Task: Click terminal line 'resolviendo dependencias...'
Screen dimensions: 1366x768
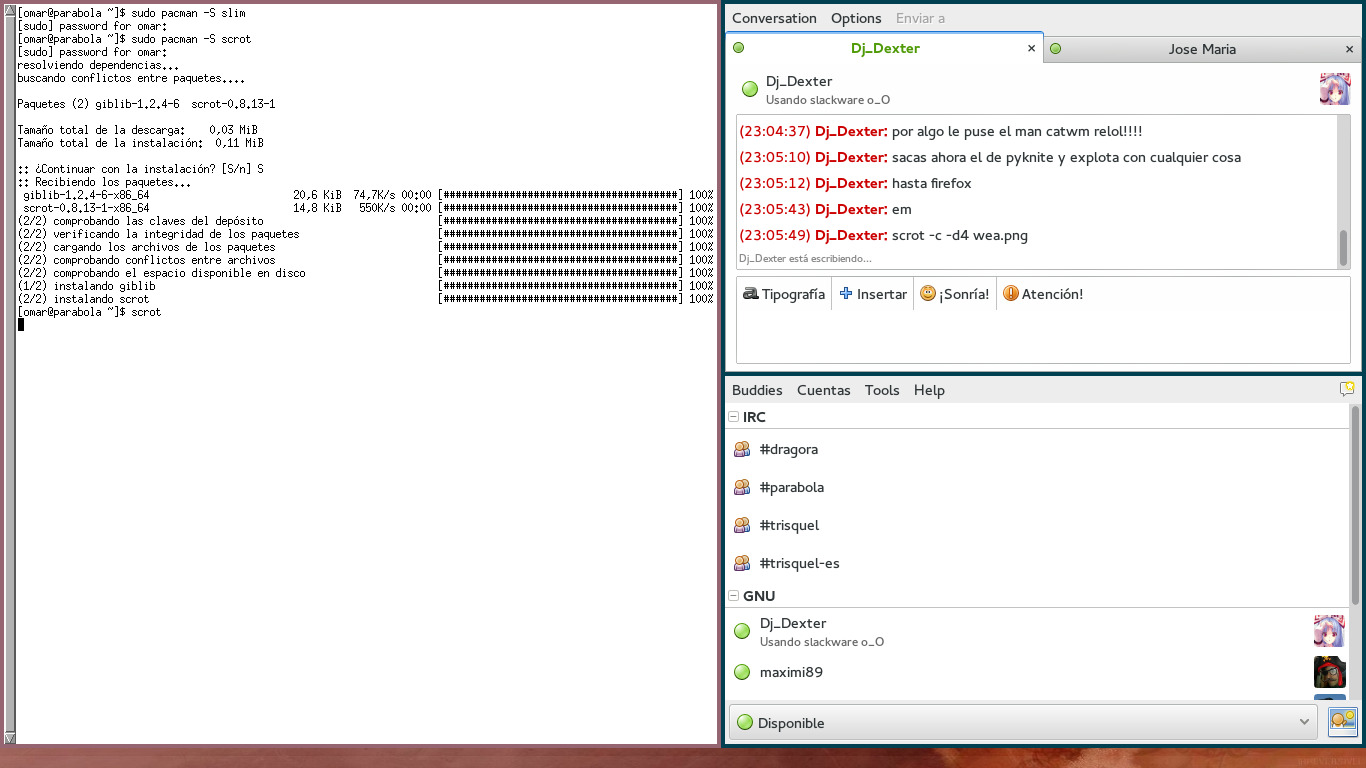Action: tap(98, 65)
